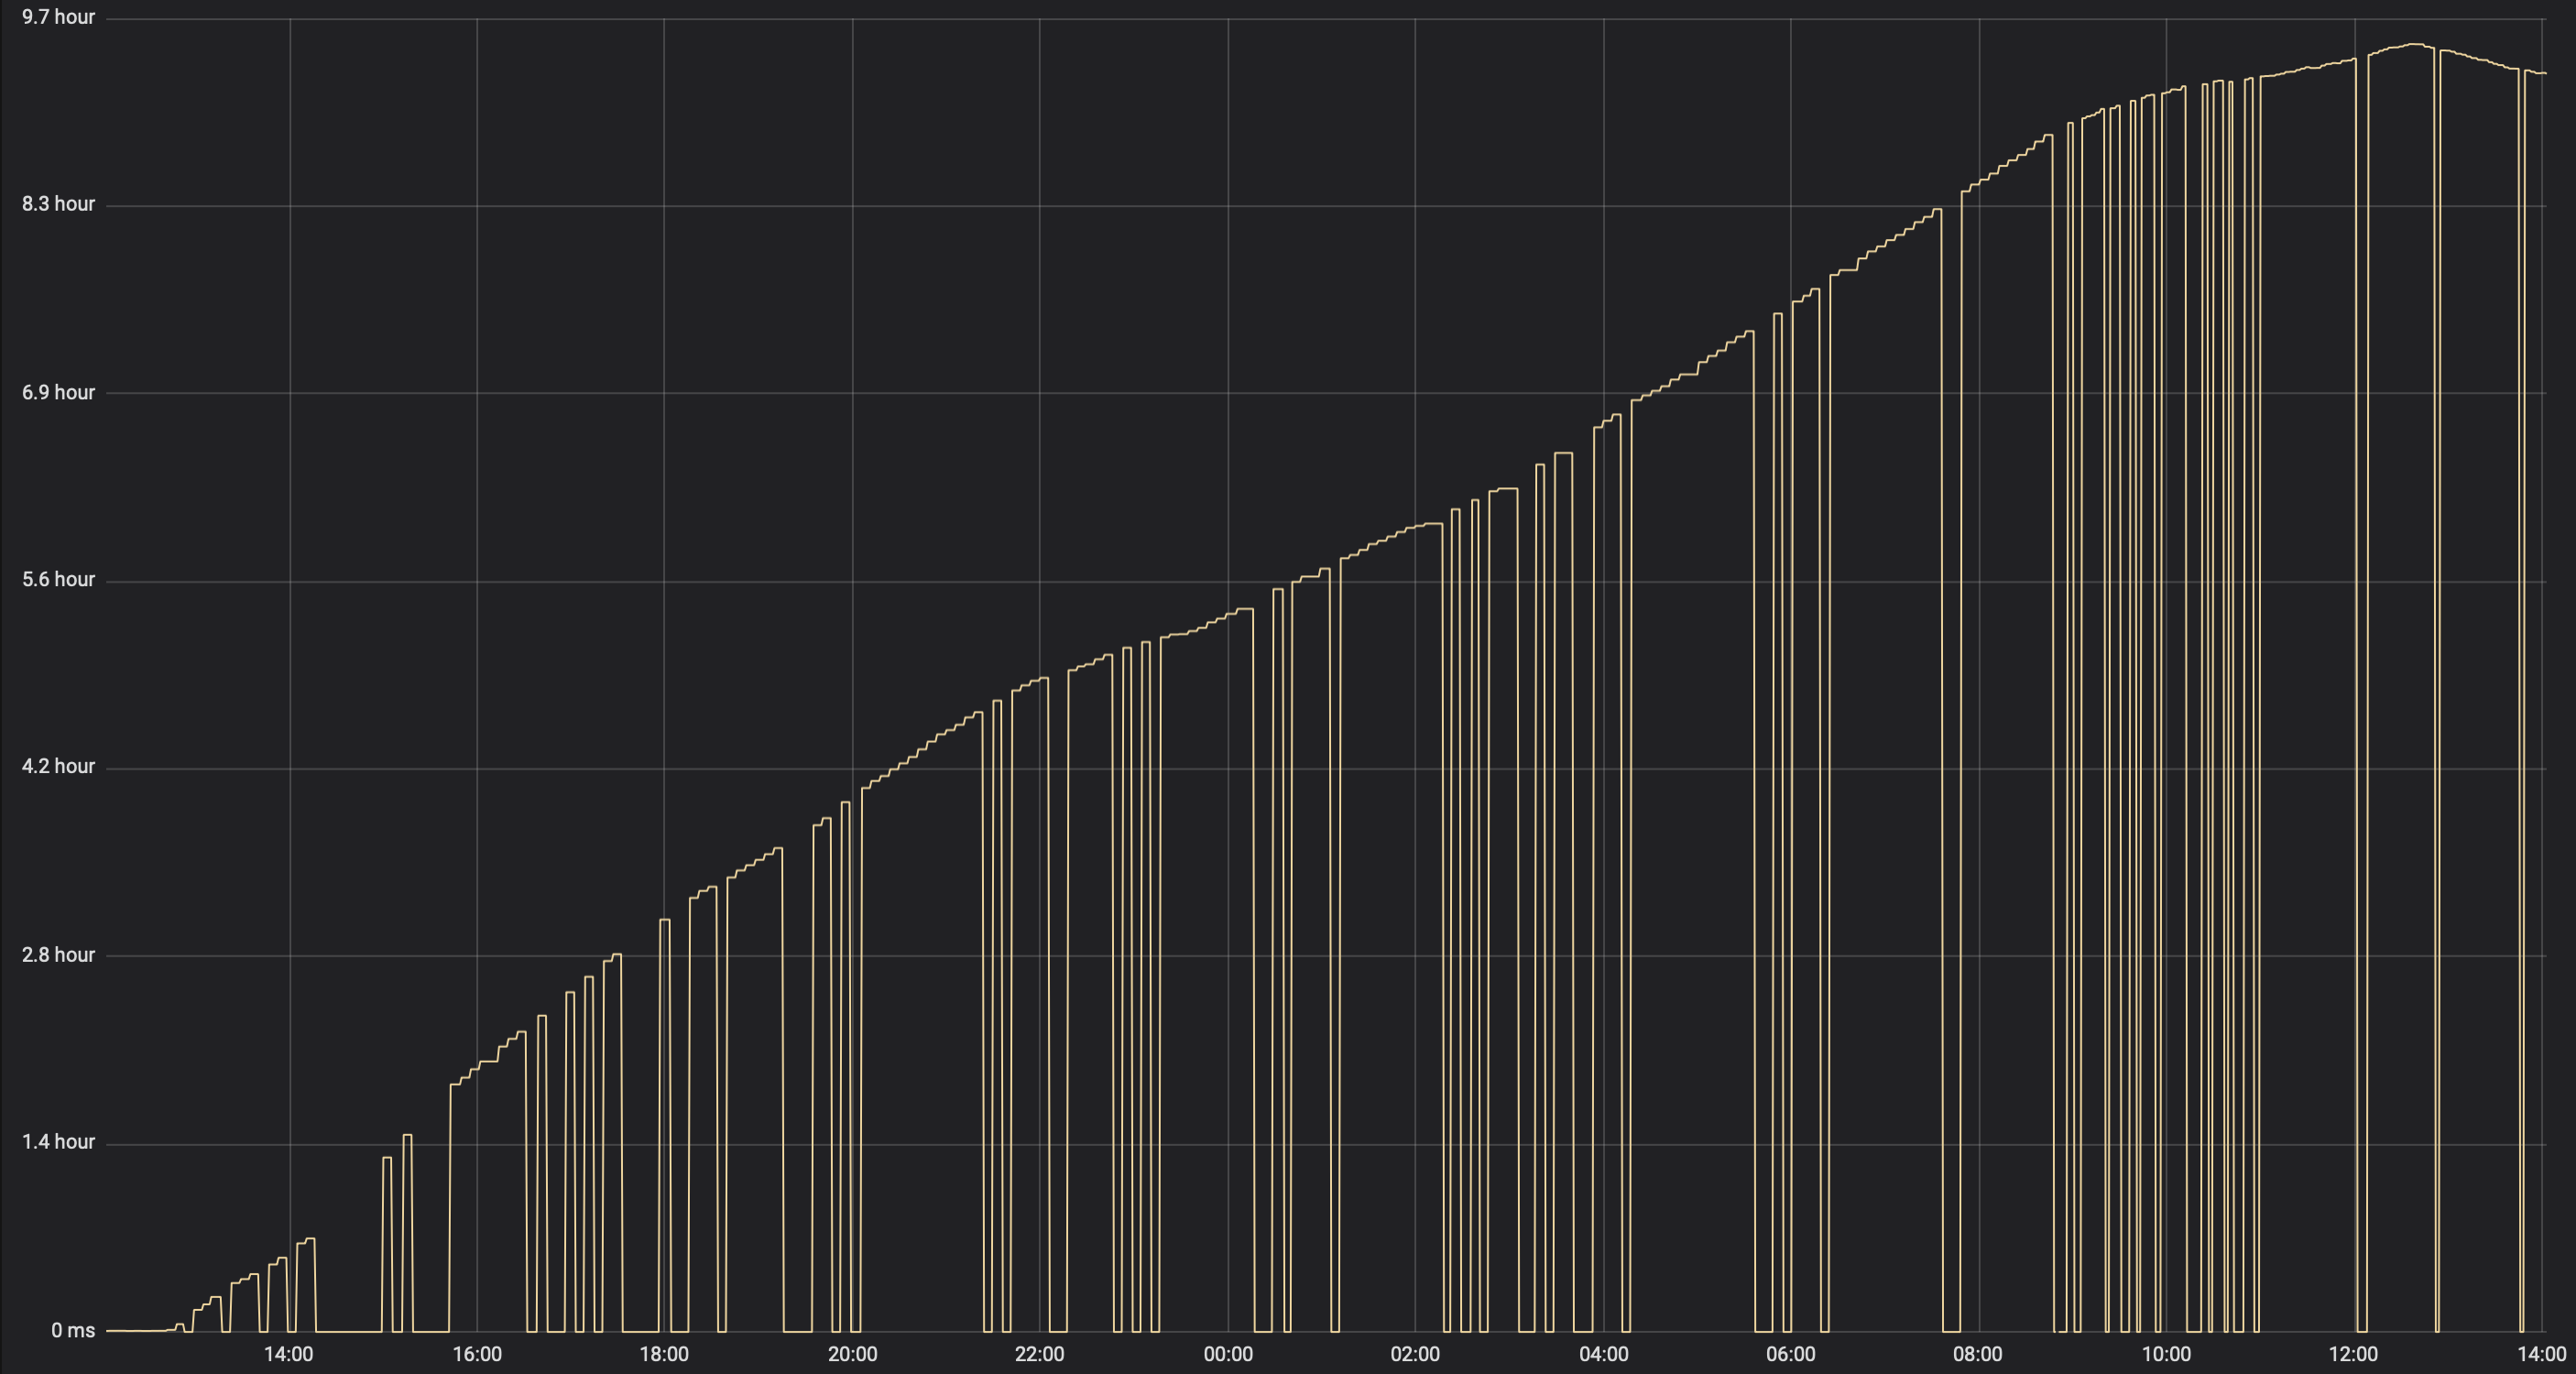The width and height of the screenshot is (2576, 1374).
Task: Click the 06:00 time axis label
Action: click(1790, 1354)
